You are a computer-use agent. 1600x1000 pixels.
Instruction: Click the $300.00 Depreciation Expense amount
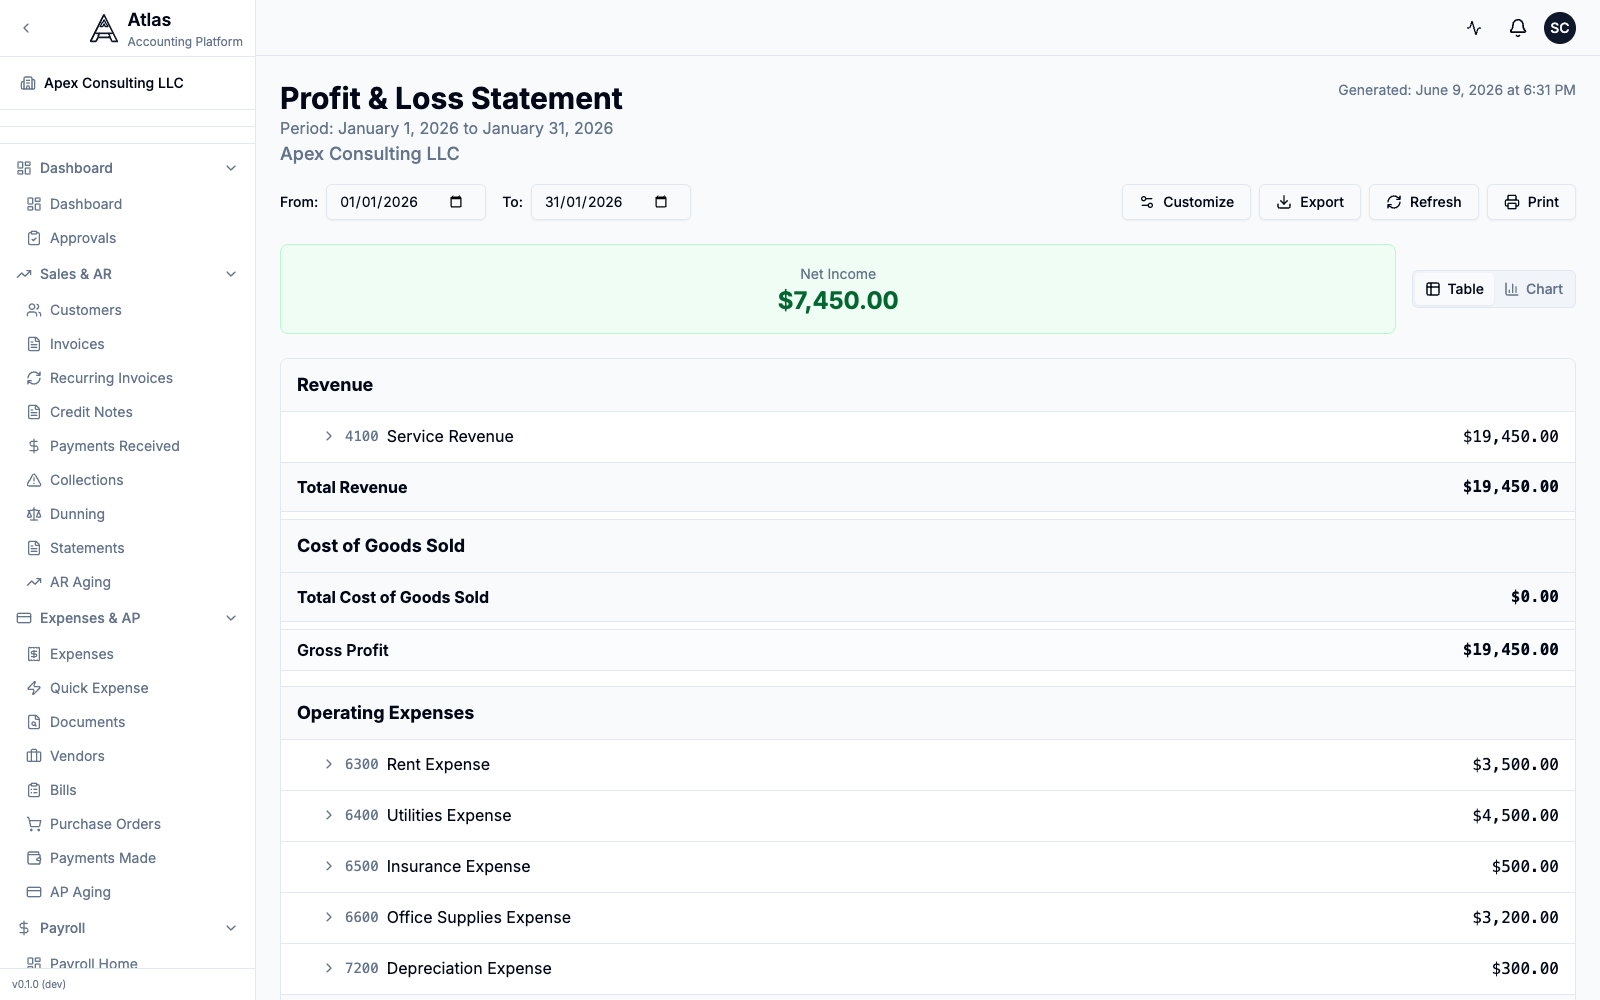(x=1525, y=968)
